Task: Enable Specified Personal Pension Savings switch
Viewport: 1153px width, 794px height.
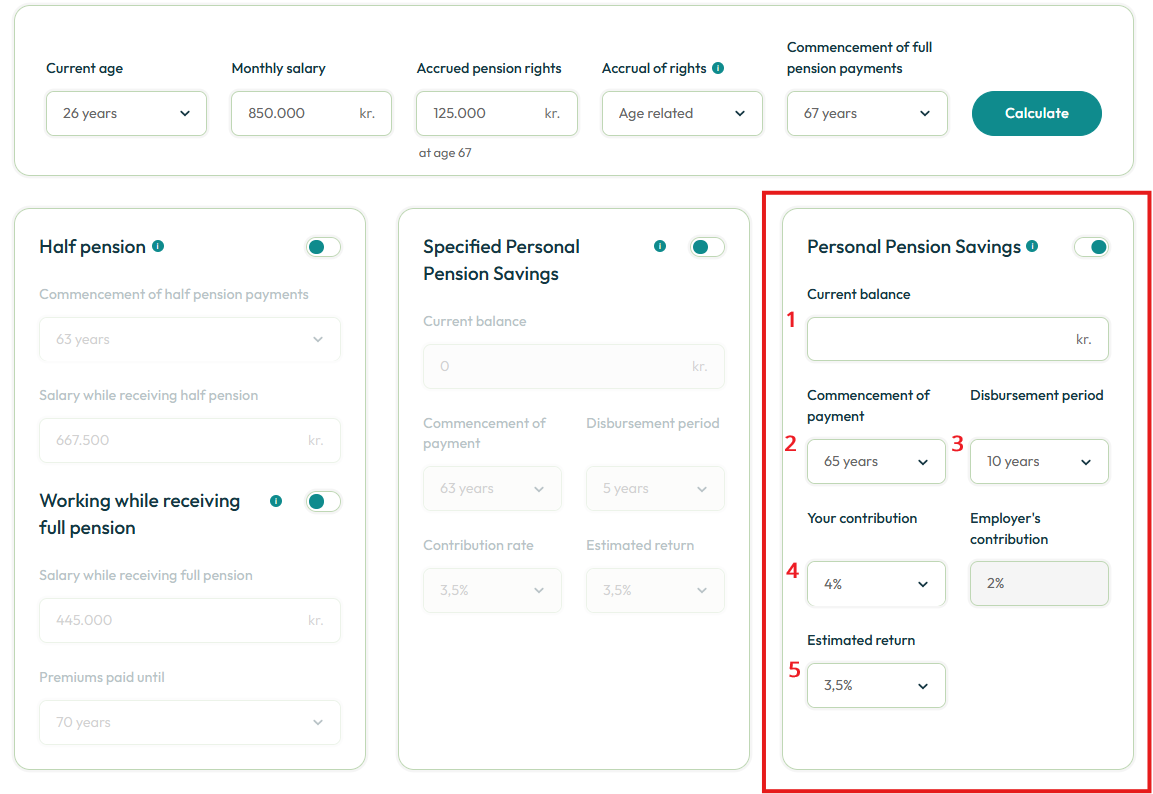Action: (x=707, y=247)
